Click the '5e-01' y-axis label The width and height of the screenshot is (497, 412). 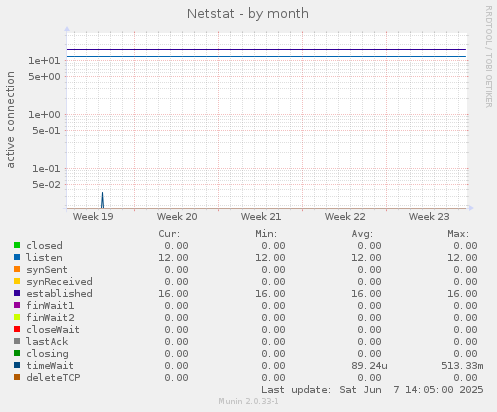46,131
